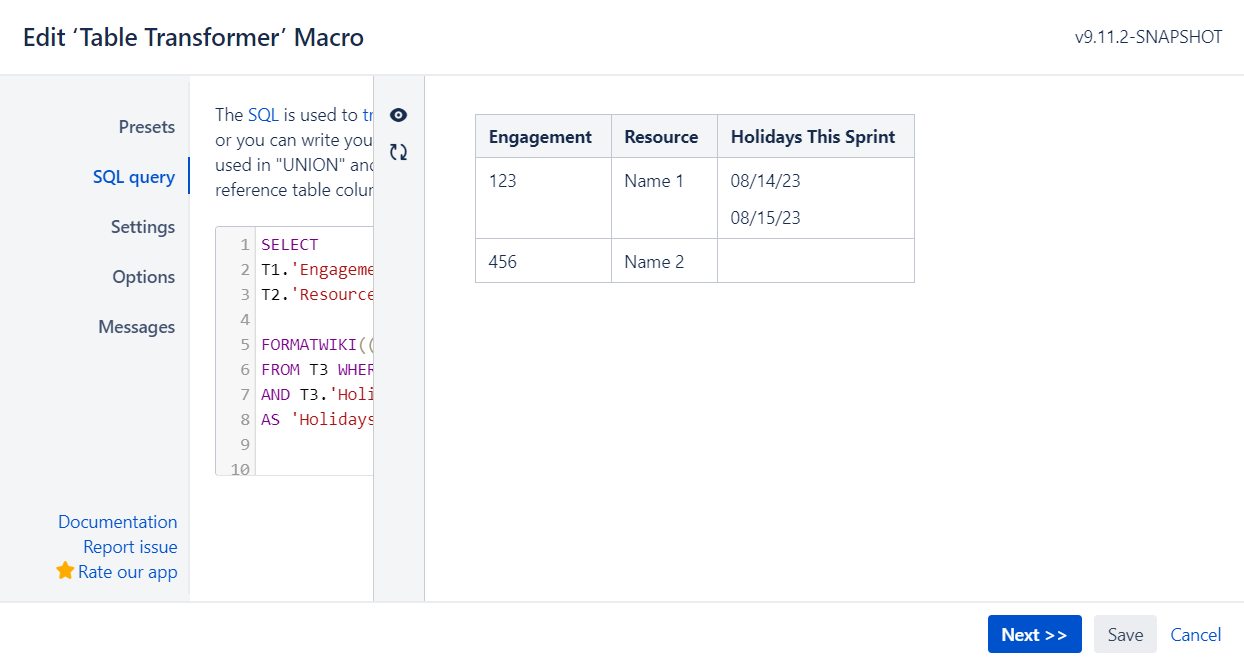Toggle the preview eye icon
This screenshot has height=661, width=1244.
[x=398, y=115]
